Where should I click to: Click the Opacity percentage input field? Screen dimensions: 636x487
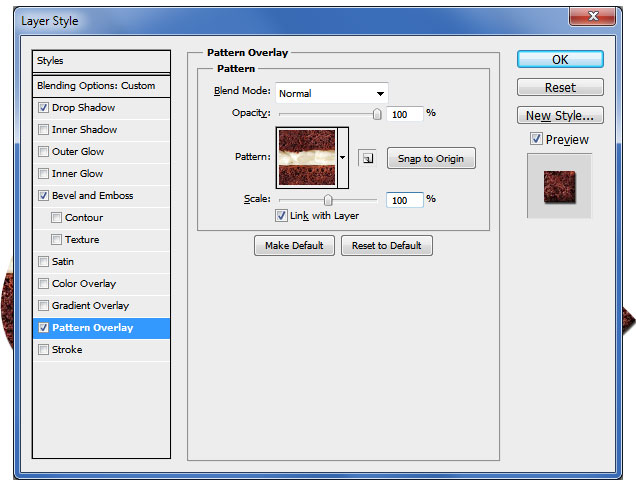(404, 114)
